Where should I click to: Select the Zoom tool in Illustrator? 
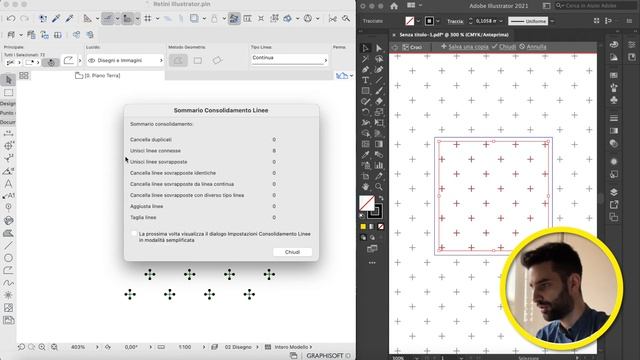(x=379, y=187)
